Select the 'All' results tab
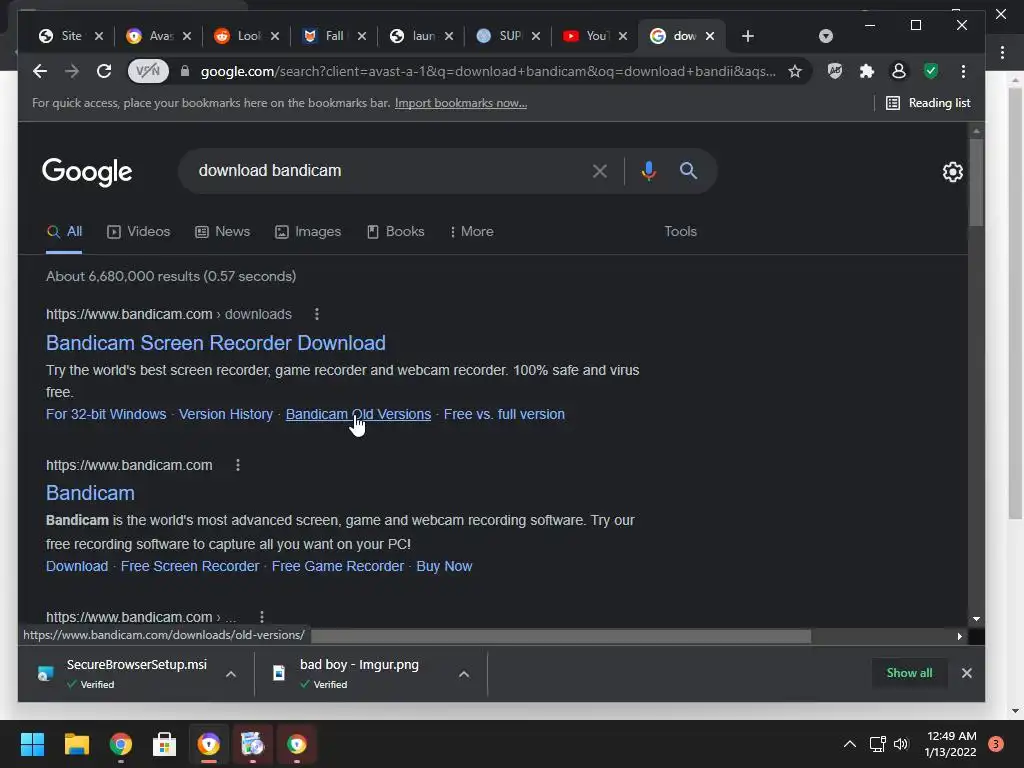 click(x=64, y=232)
